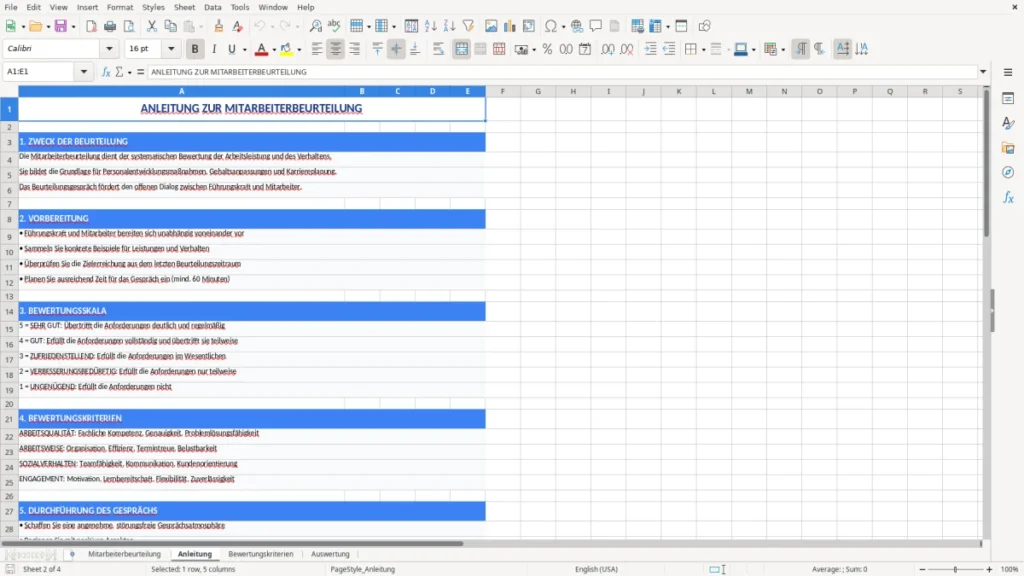Insert Comment icon in toolbar

click(596, 26)
